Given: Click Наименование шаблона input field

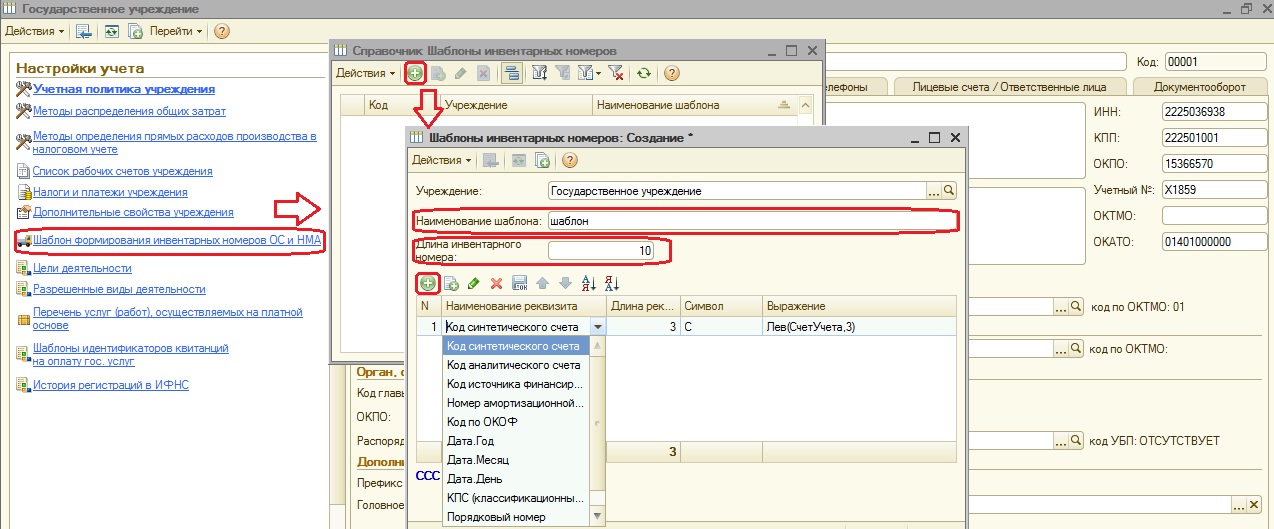Looking at the screenshot, I should point(751,220).
